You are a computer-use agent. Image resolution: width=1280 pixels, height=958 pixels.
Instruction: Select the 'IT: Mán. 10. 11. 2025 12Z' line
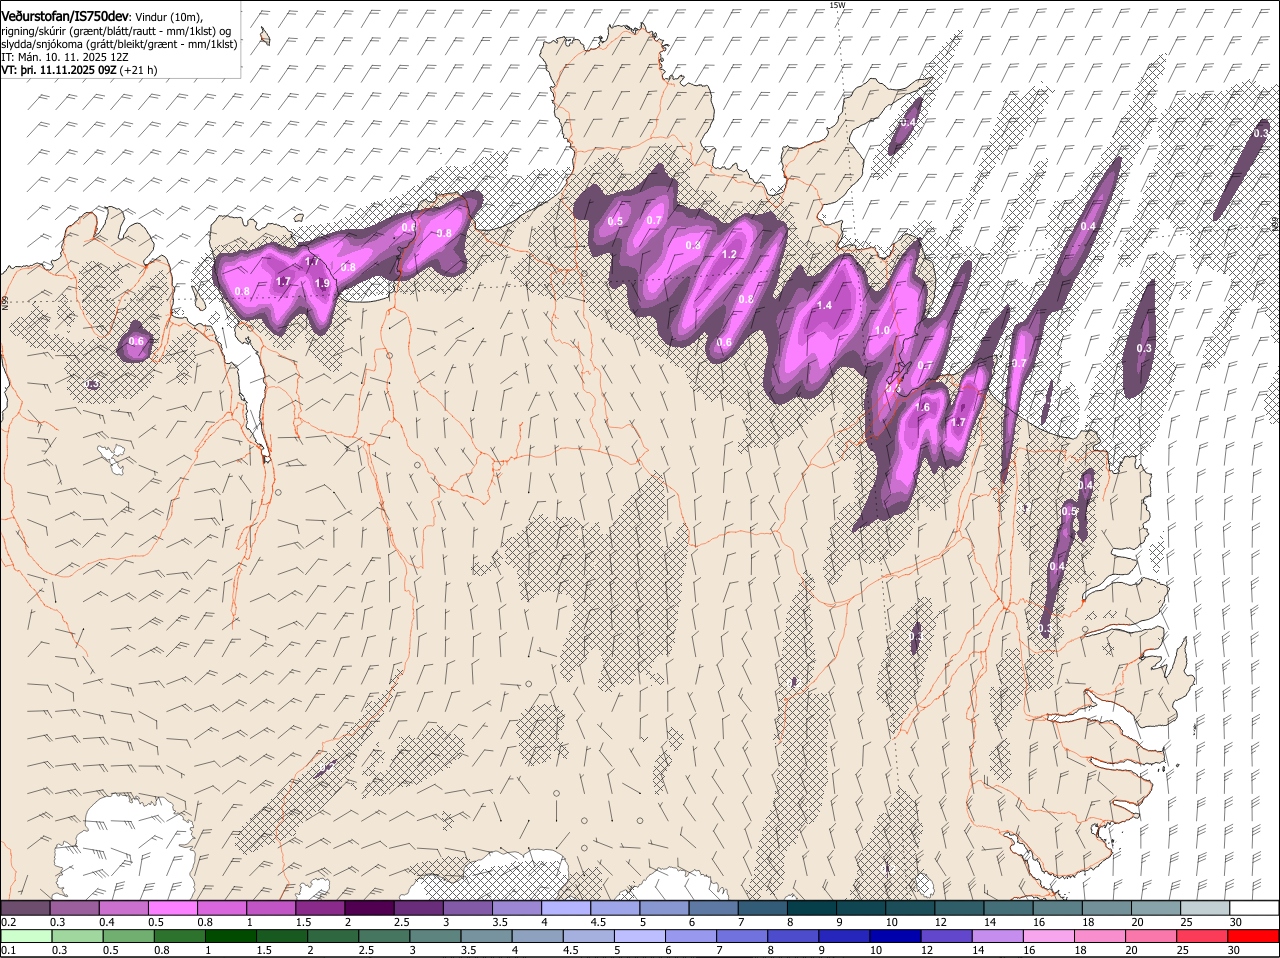pos(65,57)
